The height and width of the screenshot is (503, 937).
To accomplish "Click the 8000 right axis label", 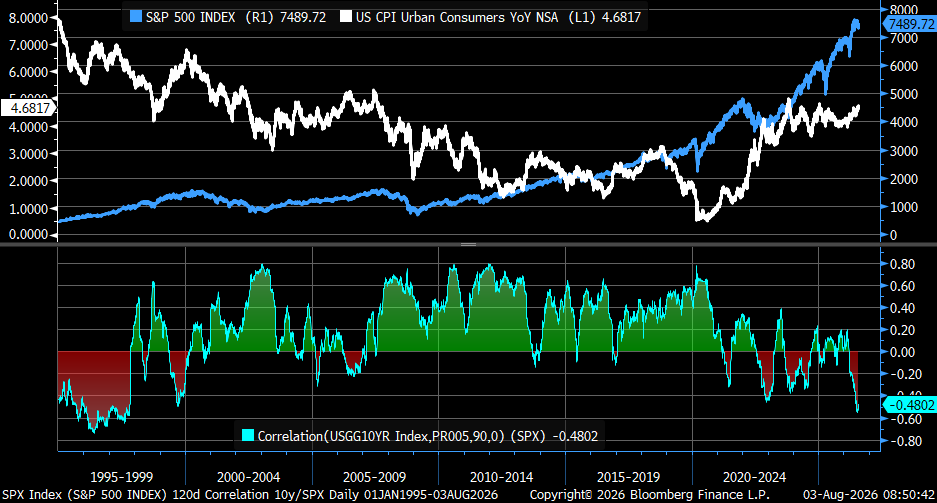I will coord(903,10).
